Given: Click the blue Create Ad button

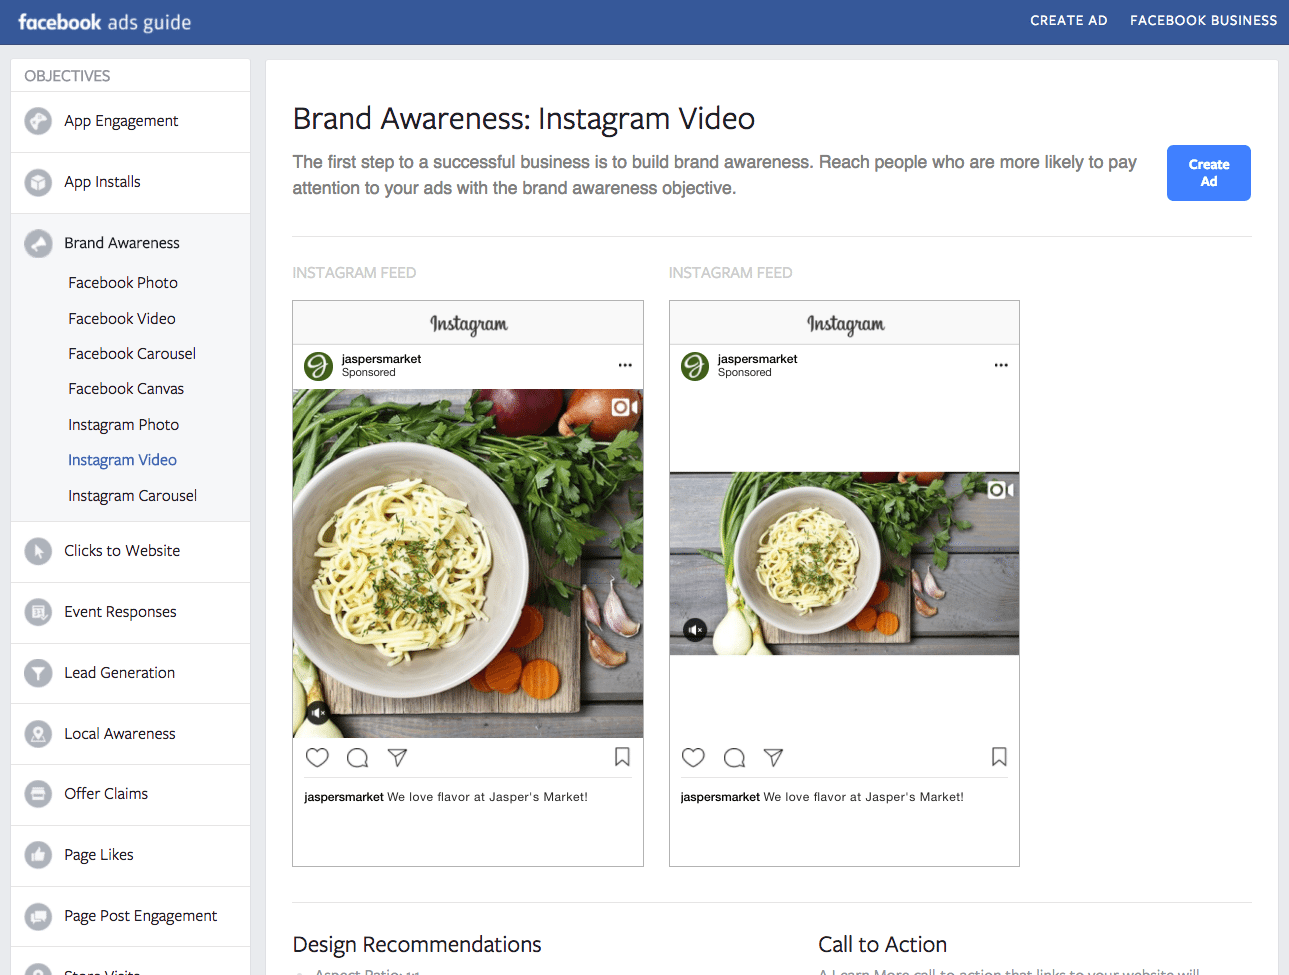Looking at the screenshot, I should click(x=1208, y=173).
